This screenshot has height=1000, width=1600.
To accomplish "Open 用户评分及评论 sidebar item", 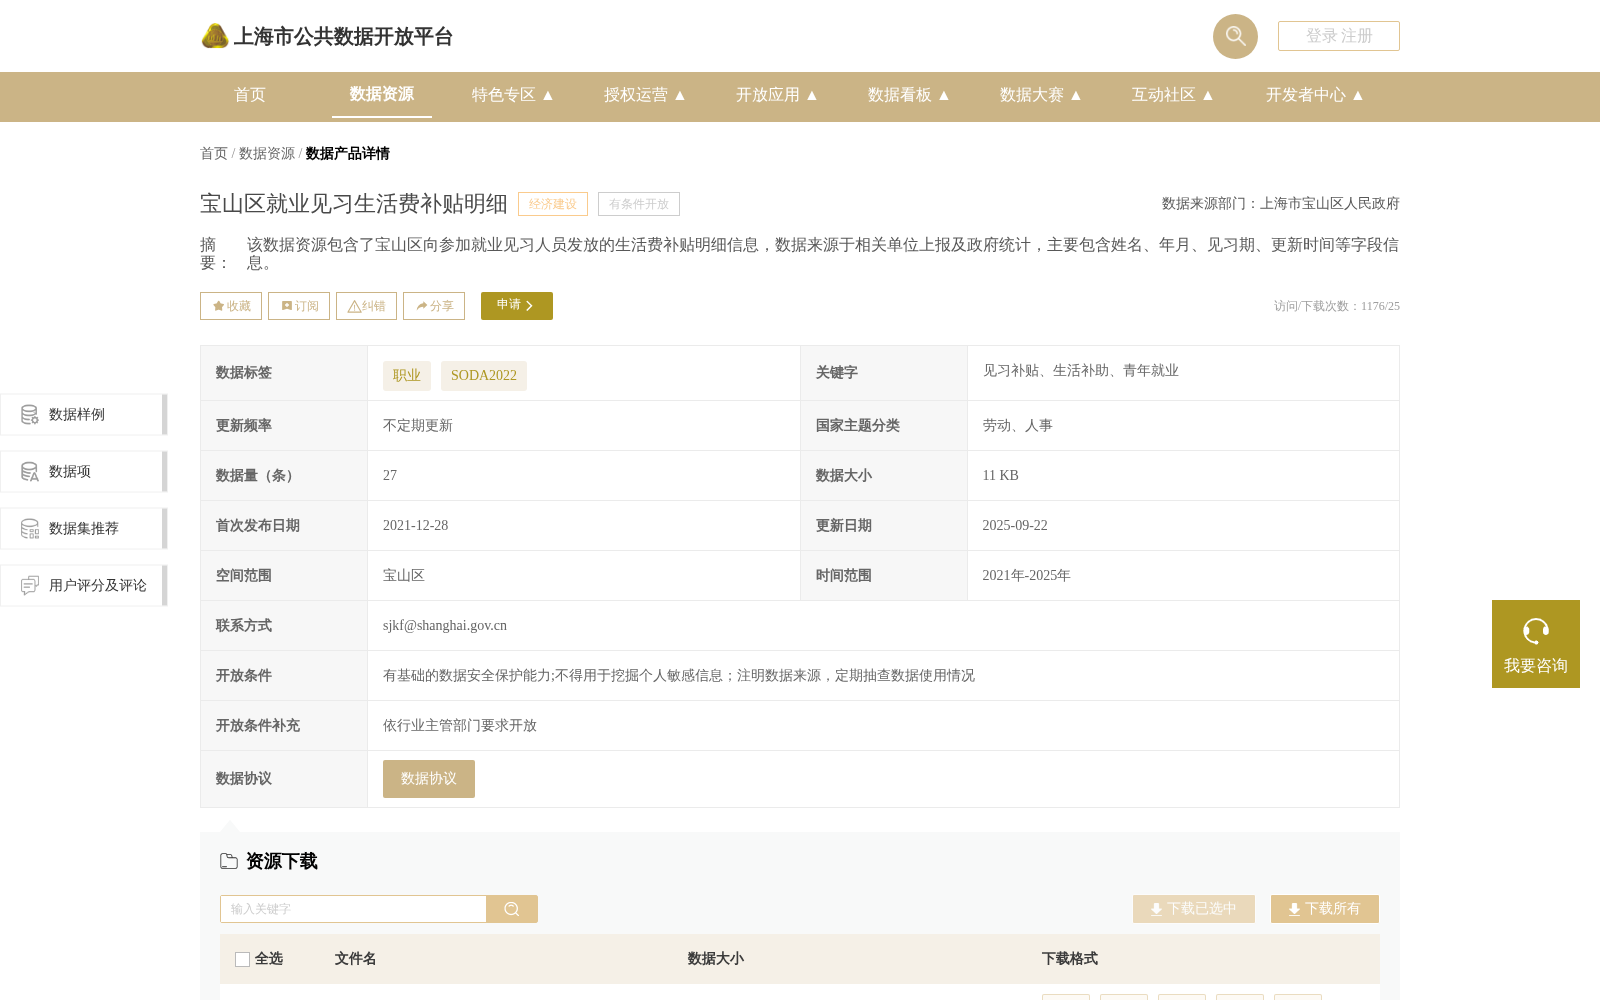I will [x=83, y=585].
